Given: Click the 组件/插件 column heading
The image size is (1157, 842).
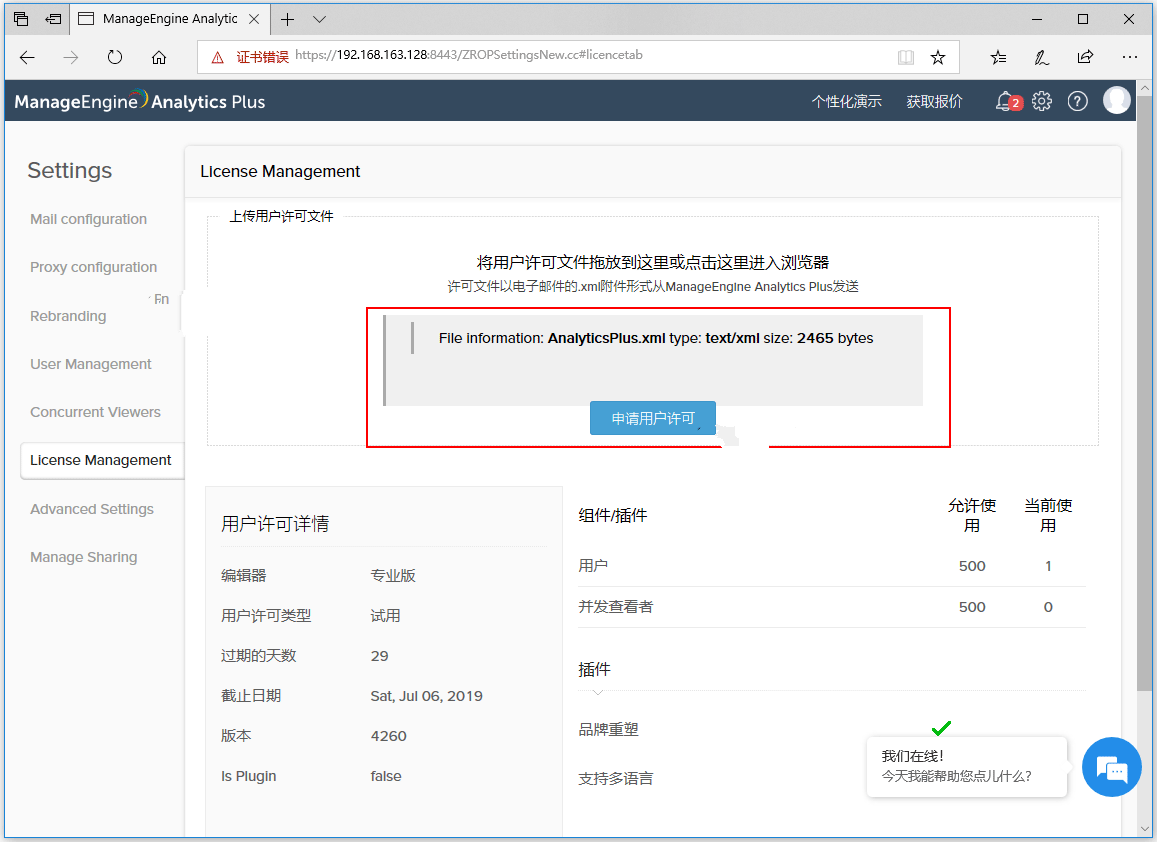Looking at the screenshot, I should [613, 515].
